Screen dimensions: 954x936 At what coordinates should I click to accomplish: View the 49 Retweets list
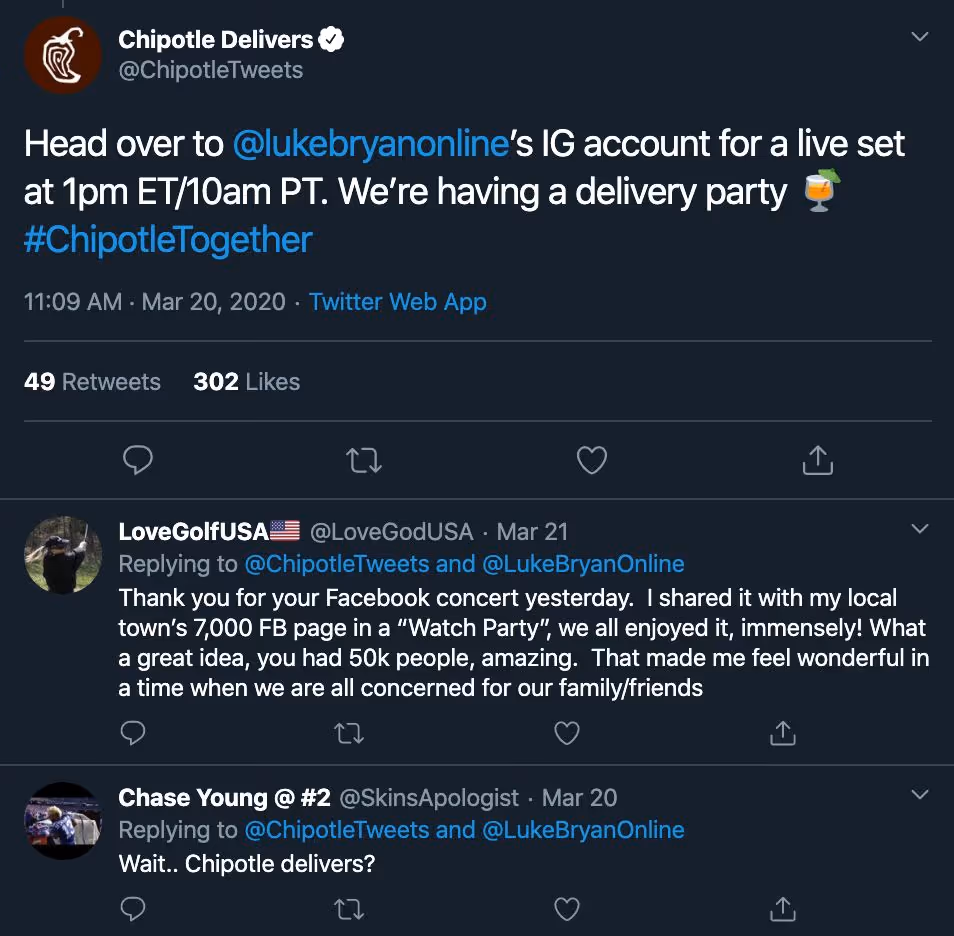pyautogui.click(x=92, y=382)
